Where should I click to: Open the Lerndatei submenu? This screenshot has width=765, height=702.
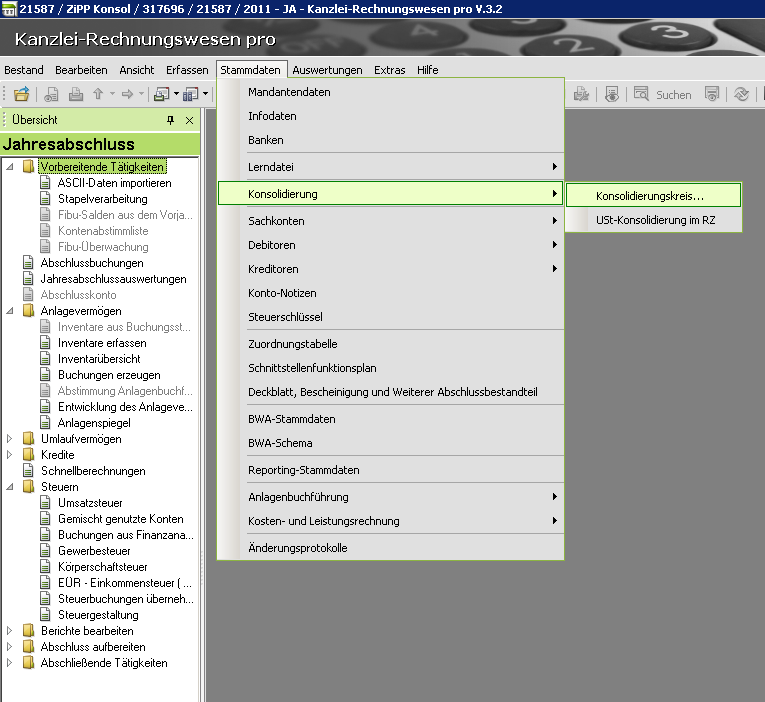pyautogui.click(x=391, y=167)
